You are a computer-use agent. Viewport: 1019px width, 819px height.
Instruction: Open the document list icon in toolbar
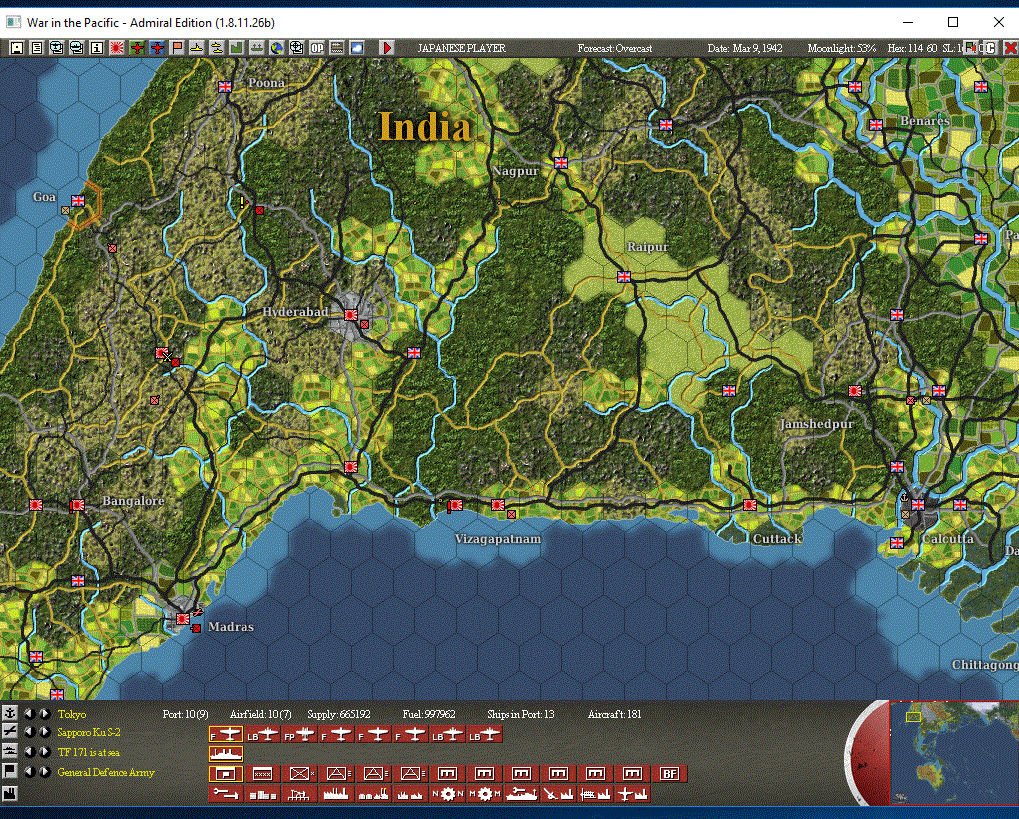pos(37,47)
